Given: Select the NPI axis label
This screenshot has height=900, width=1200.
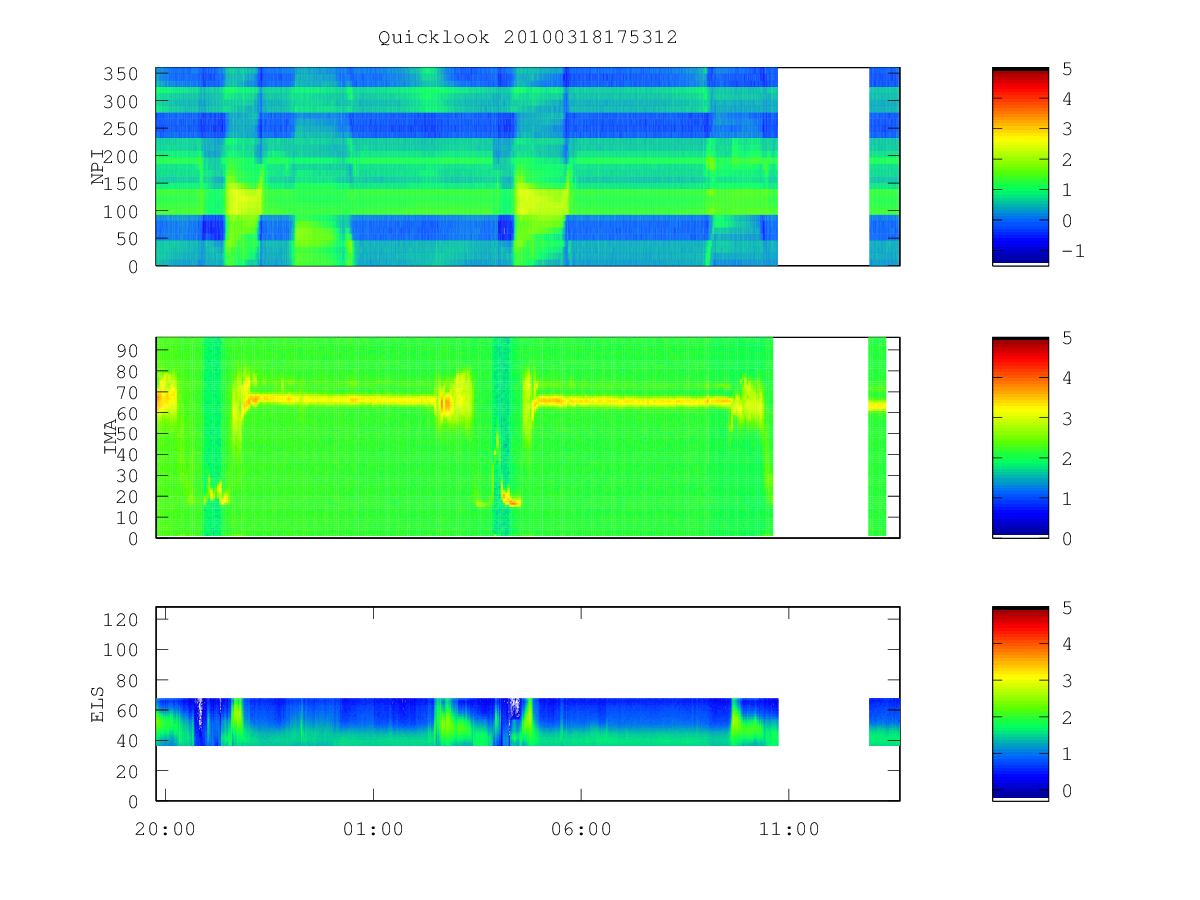Looking at the screenshot, I should click(98, 167).
